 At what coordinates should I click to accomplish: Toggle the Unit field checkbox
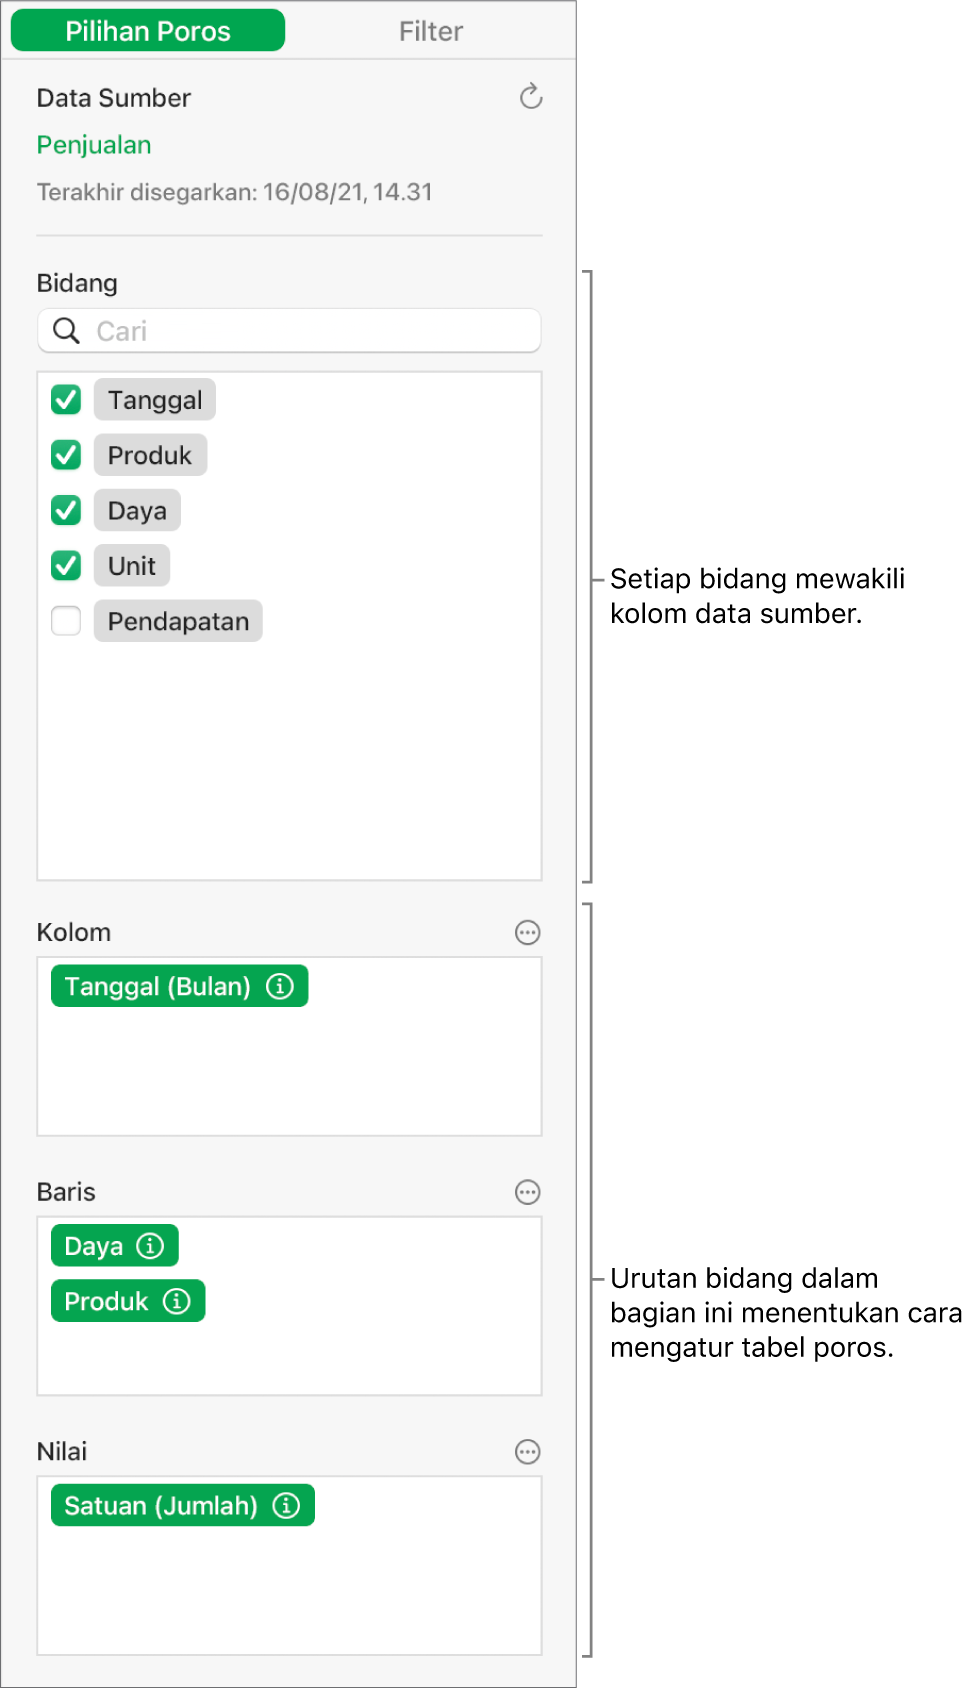66,566
